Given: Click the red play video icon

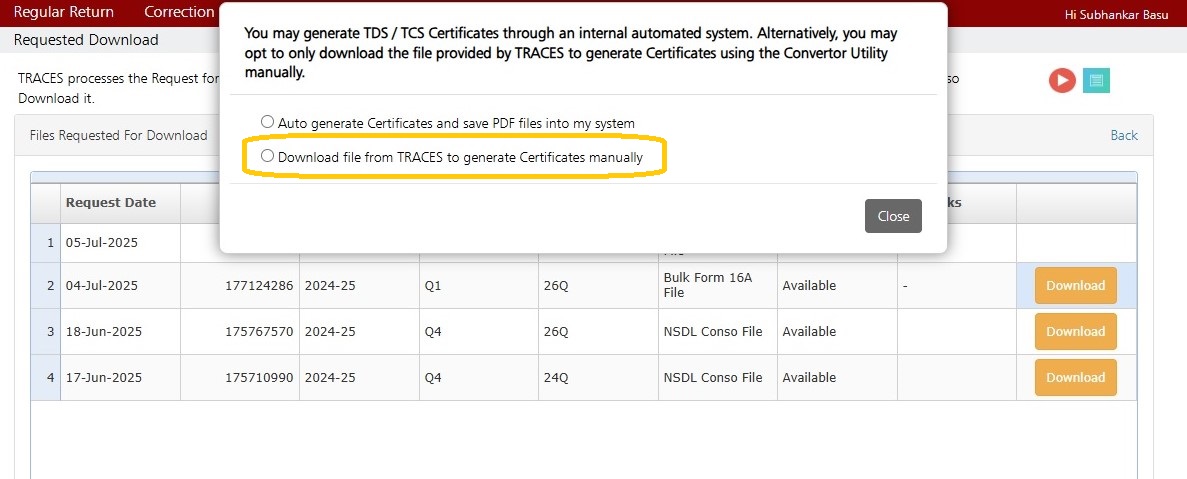Looking at the screenshot, I should pyautogui.click(x=1062, y=80).
